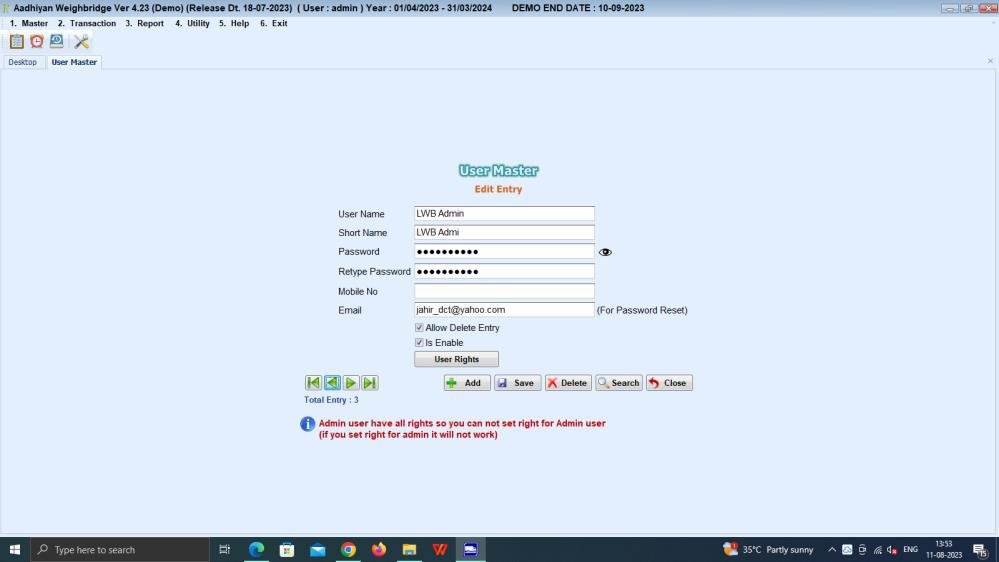999x562 pixels.
Task: Go to the next record
Action: [351, 383]
